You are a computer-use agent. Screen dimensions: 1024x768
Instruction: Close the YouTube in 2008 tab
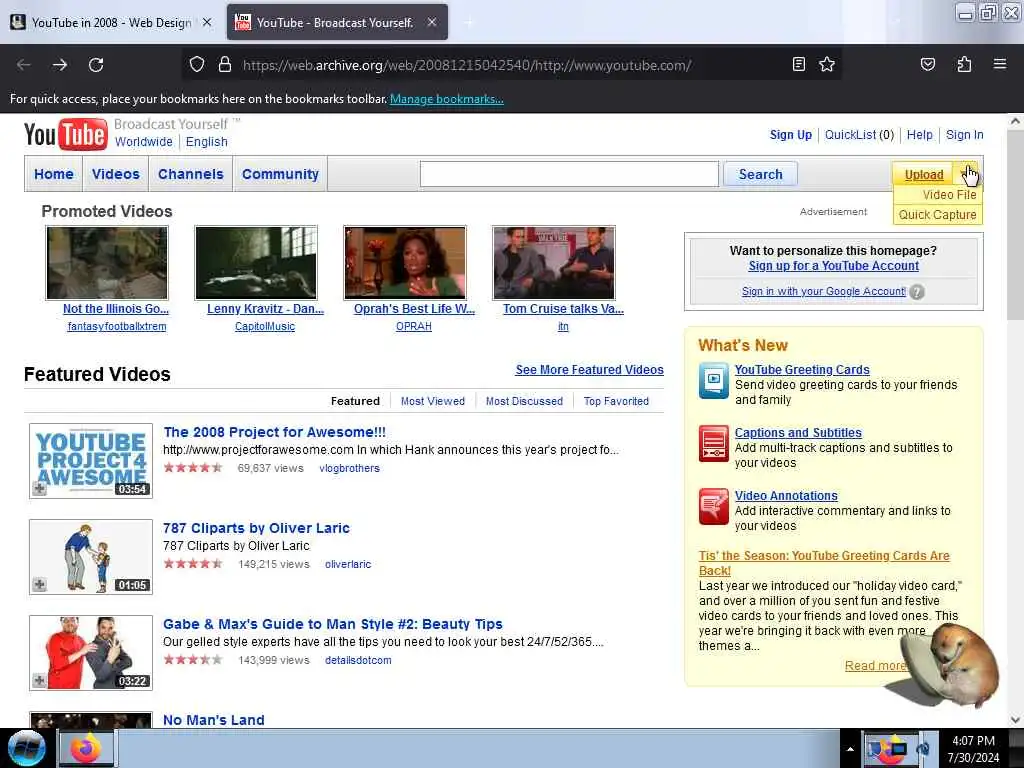207,22
